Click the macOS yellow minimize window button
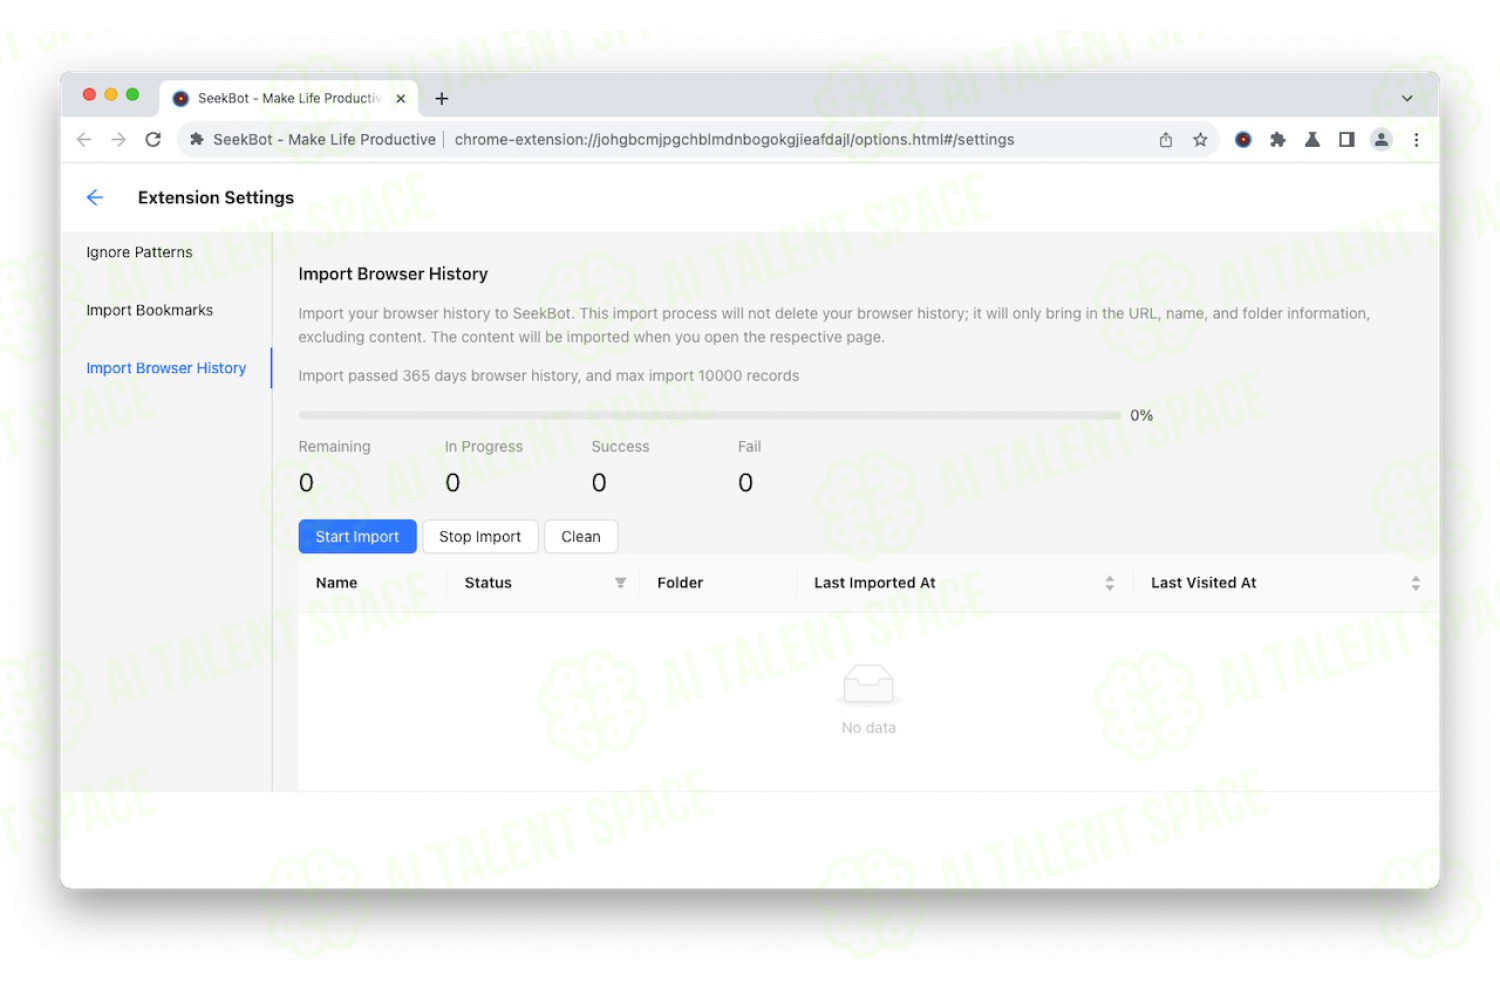The width and height of the screenshot is (1500, 1000). pos(111,94)
